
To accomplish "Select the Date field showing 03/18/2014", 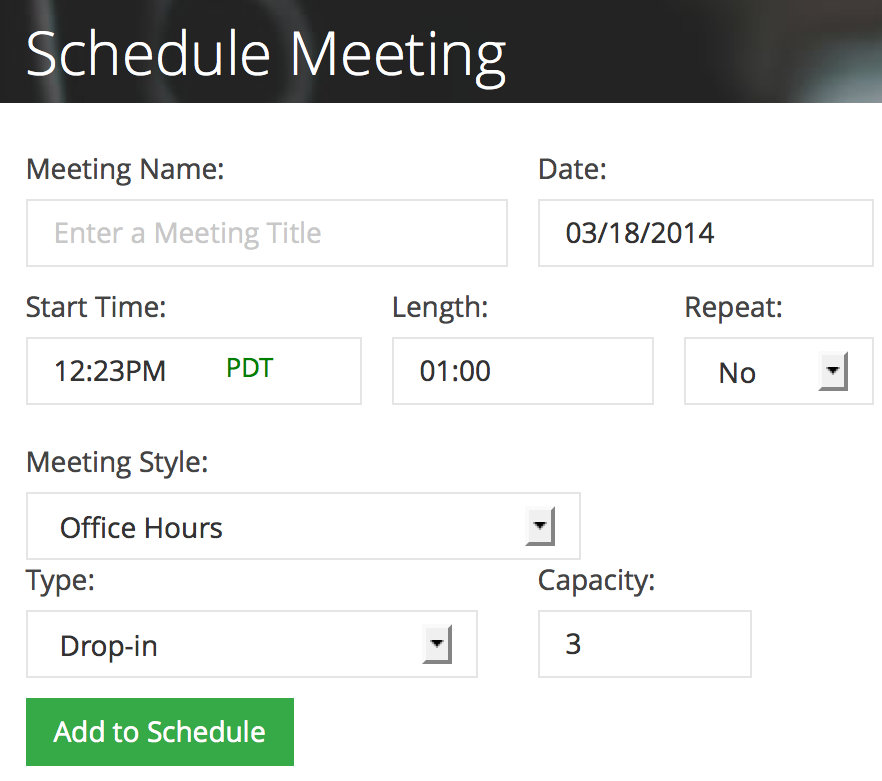I will coord(705,233).
